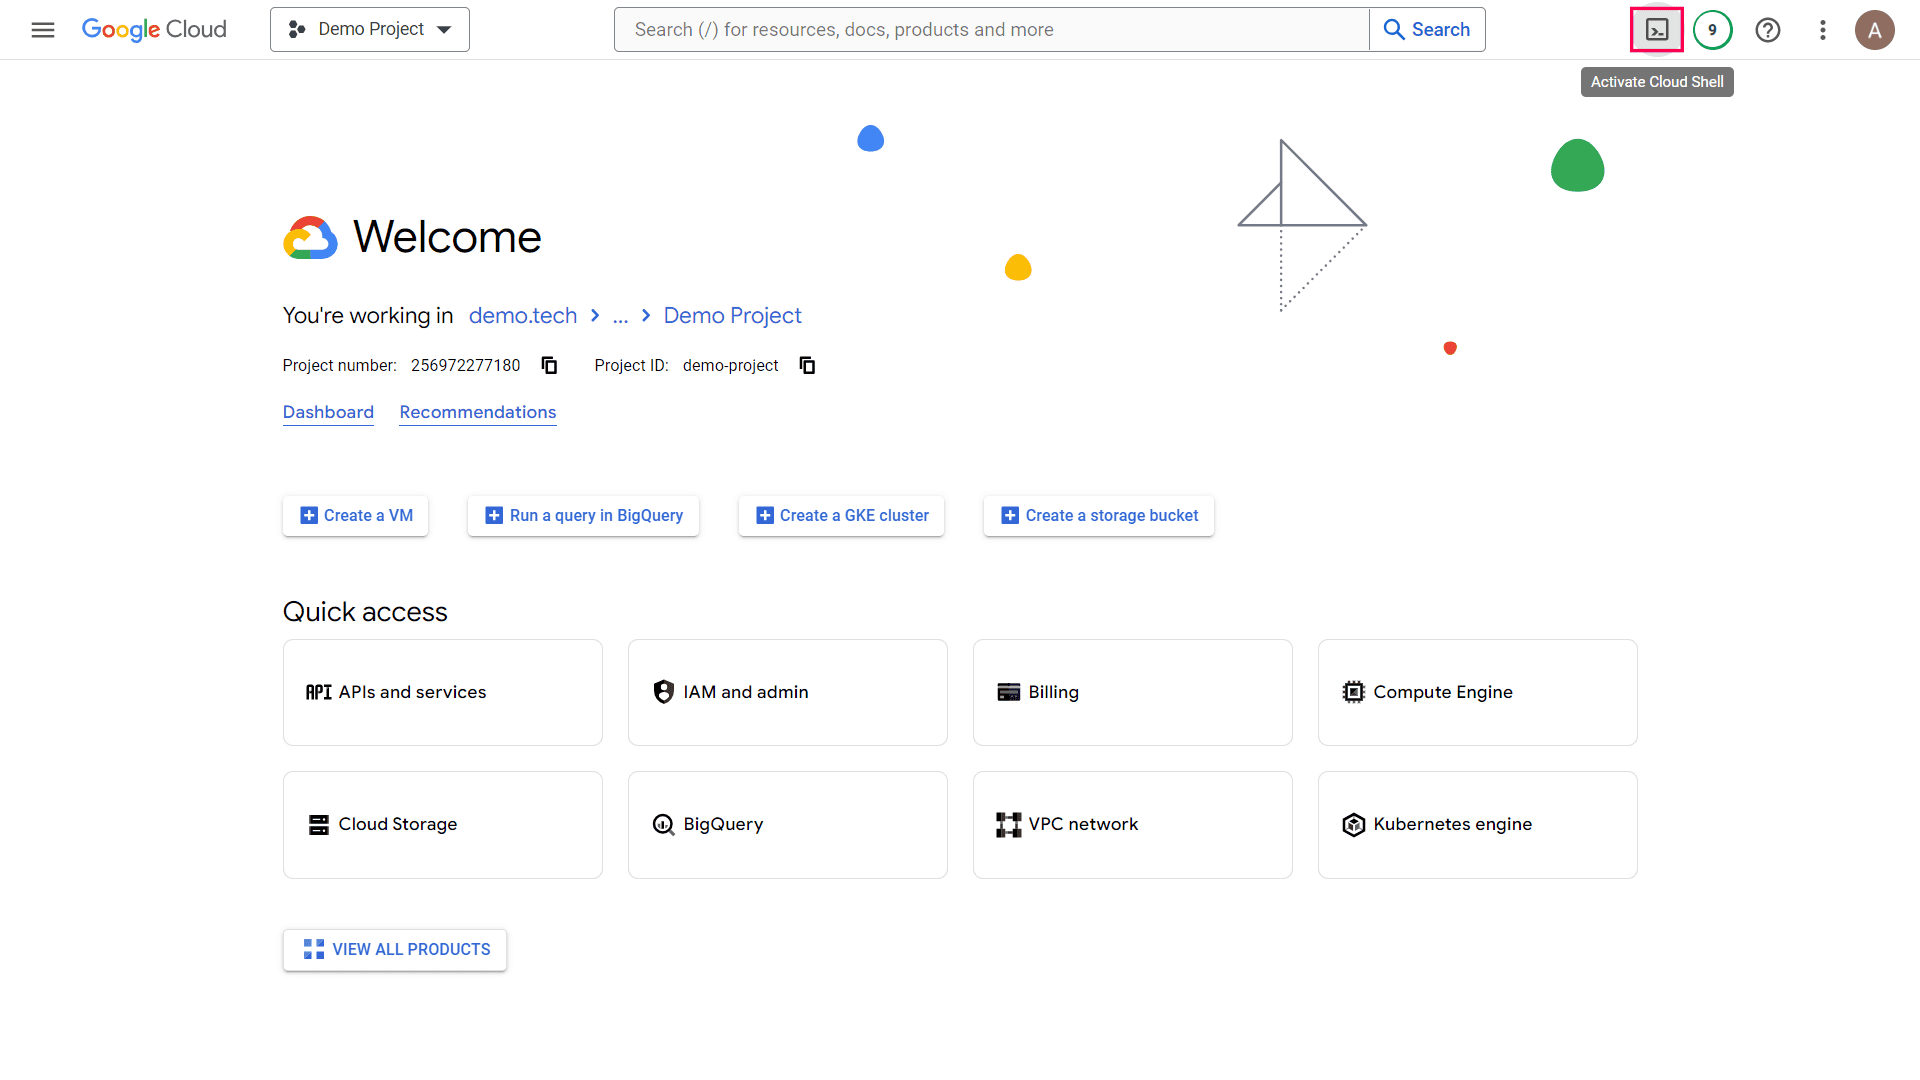Open the demo.tech organization link
This screenshot has width=1920, height=1080.
tap(522, 315)
